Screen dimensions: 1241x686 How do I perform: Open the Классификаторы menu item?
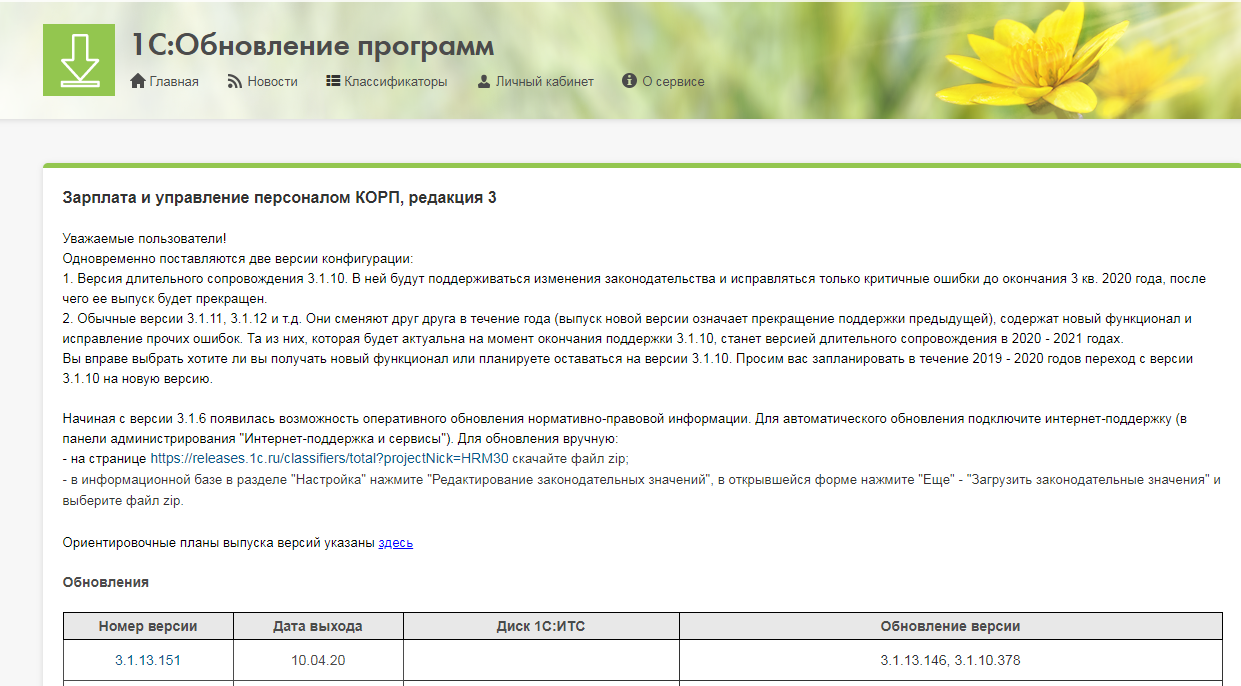point(396,81)
